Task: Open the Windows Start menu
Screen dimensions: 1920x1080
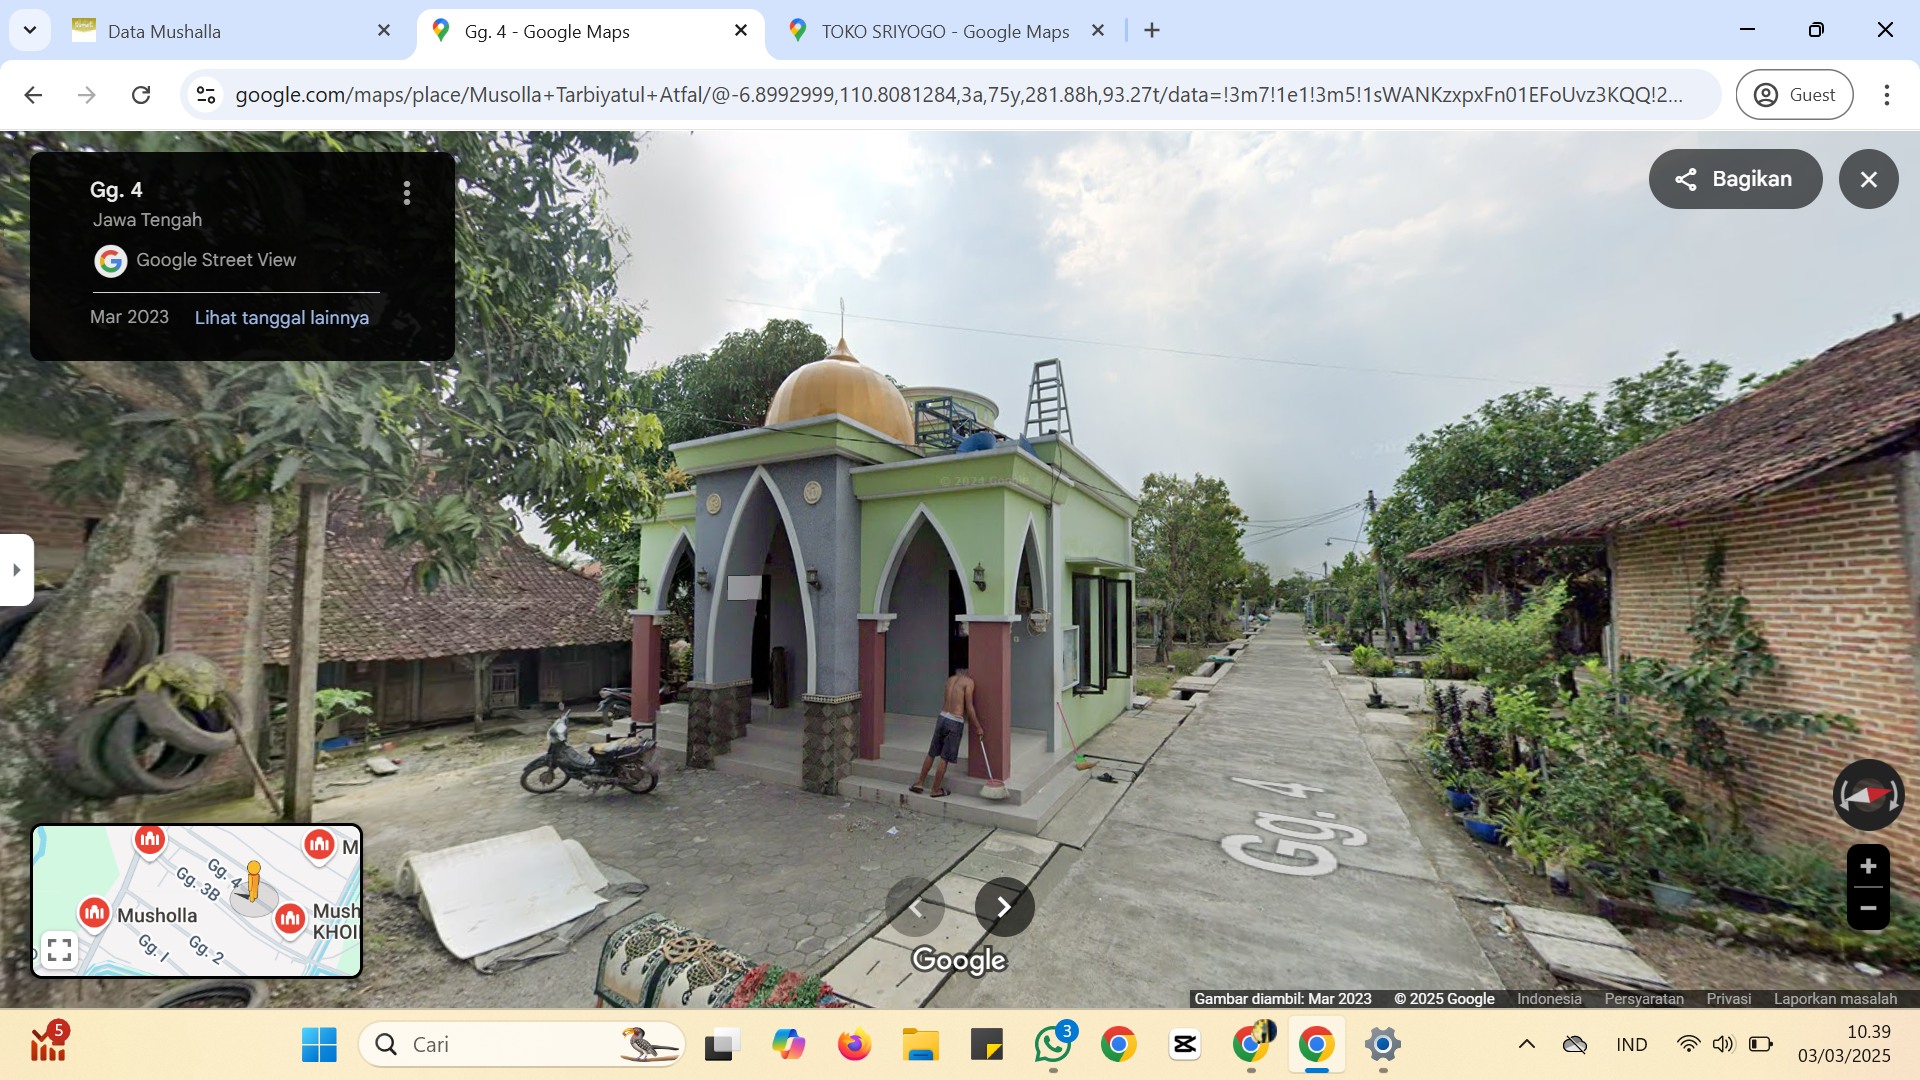Action: 319,1045
